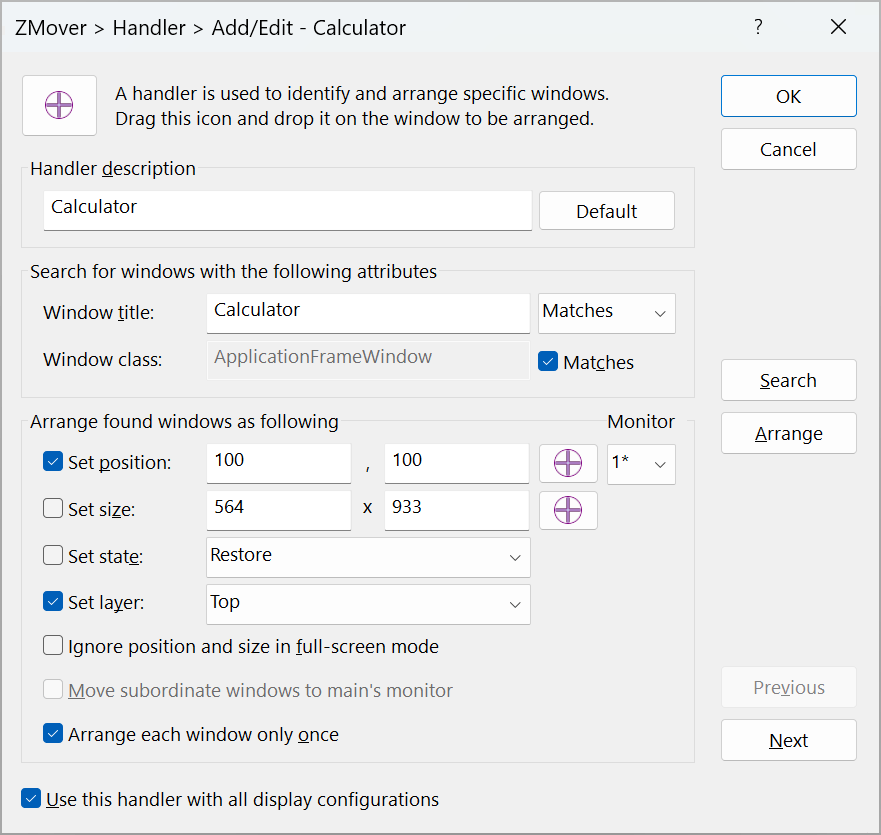
Task: Click the Window title text field
Action: 368,313
